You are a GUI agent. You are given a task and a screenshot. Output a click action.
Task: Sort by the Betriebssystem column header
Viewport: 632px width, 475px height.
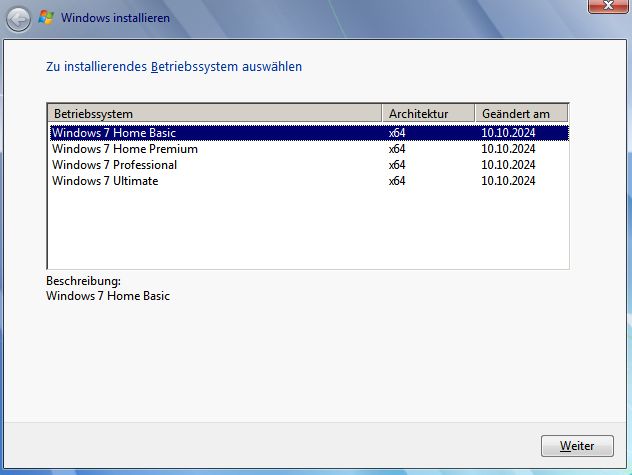click(215, 114)
